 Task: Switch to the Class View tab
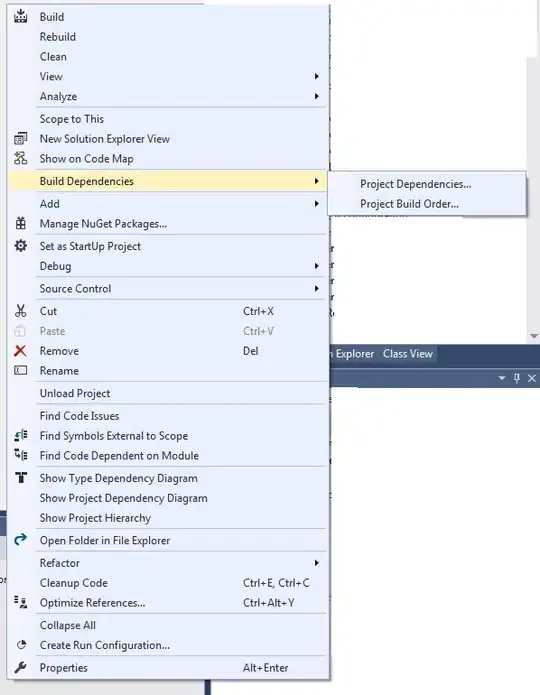[407, 354]
